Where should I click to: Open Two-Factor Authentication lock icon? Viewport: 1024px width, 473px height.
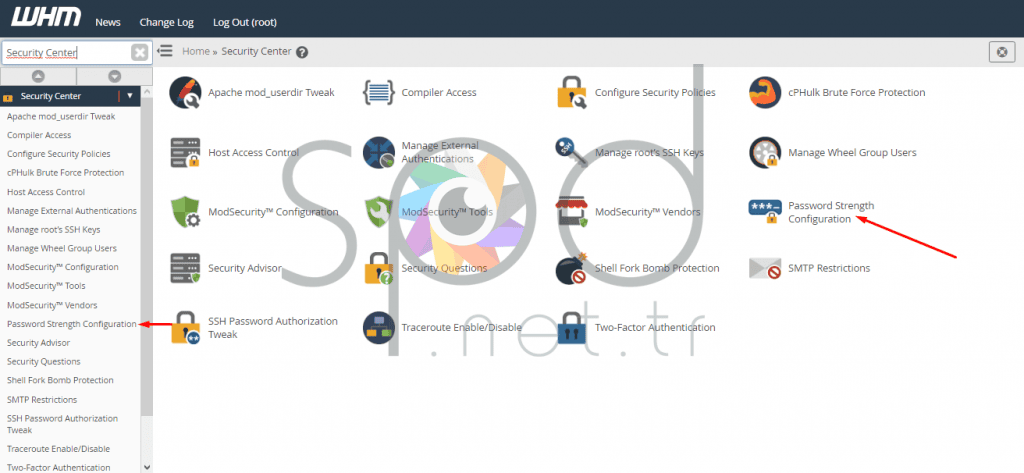point(571,328)
